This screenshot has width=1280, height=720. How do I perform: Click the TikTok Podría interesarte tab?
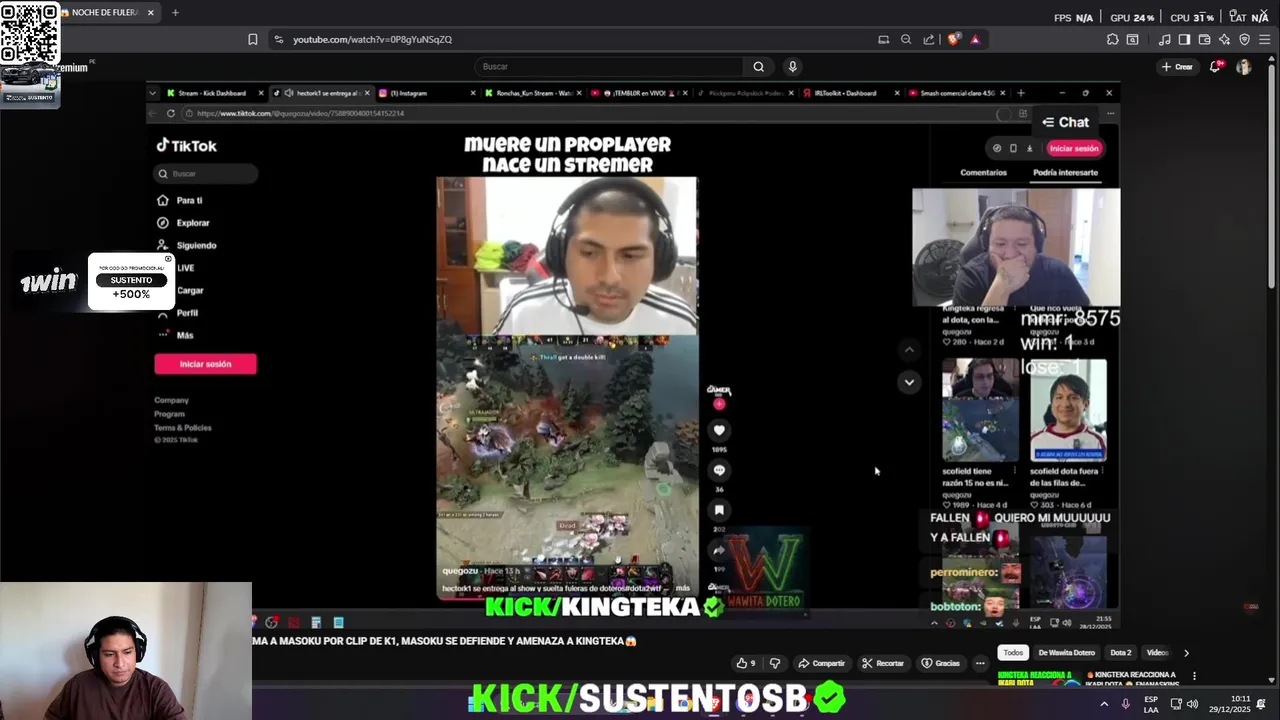tap(1065, 172)
